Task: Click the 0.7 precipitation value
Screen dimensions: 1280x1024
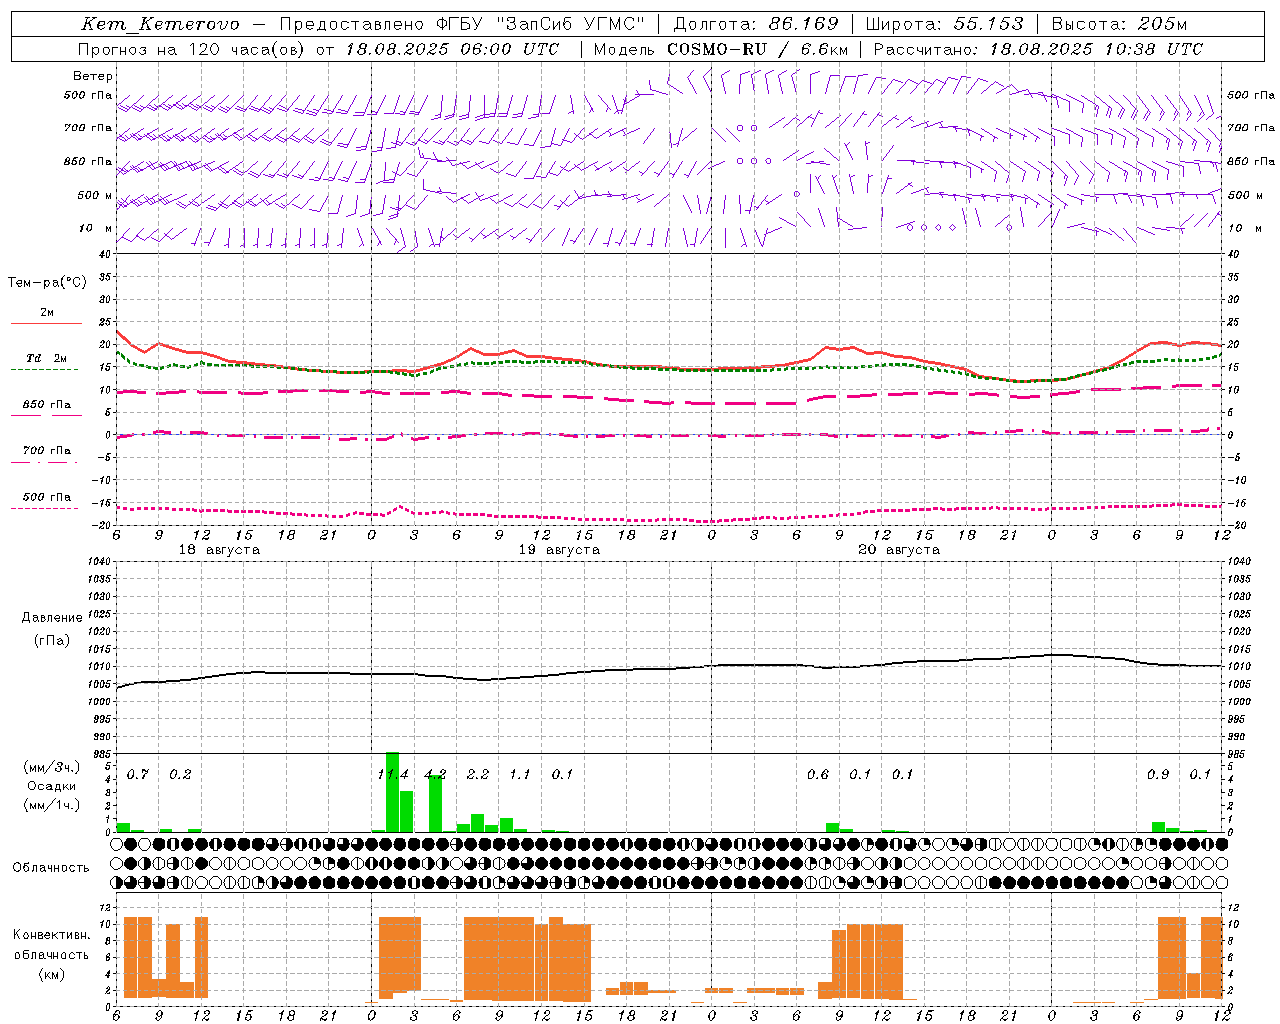Action: [x=138, y=774]
